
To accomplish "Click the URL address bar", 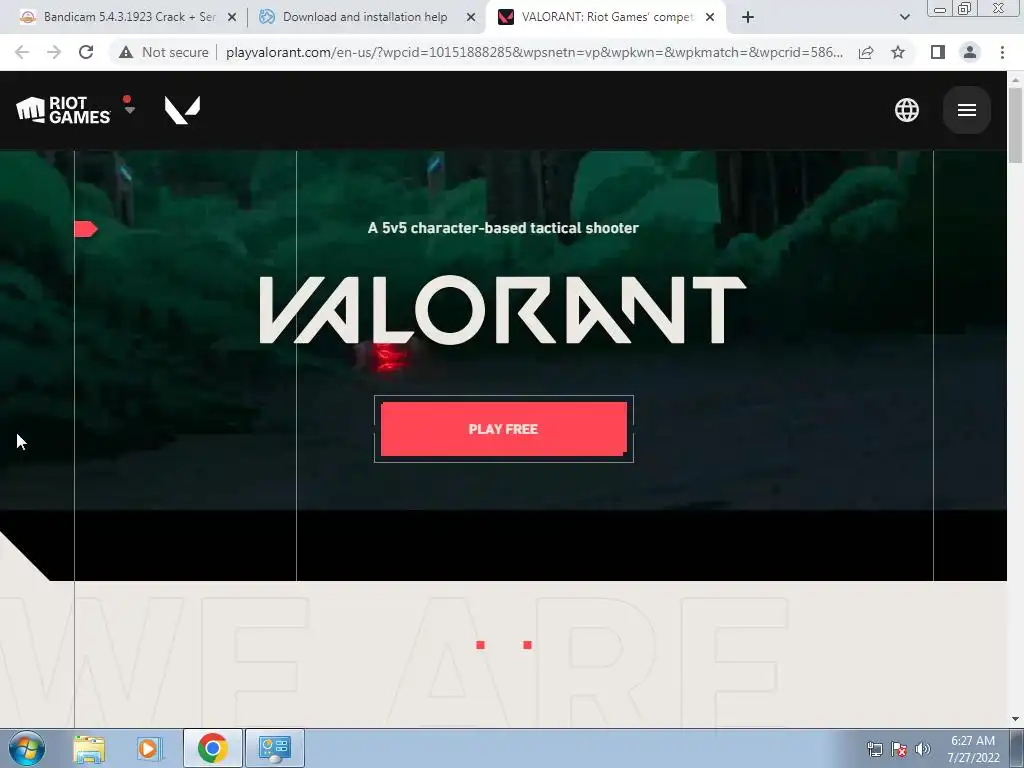I will (x=534, y=52).
